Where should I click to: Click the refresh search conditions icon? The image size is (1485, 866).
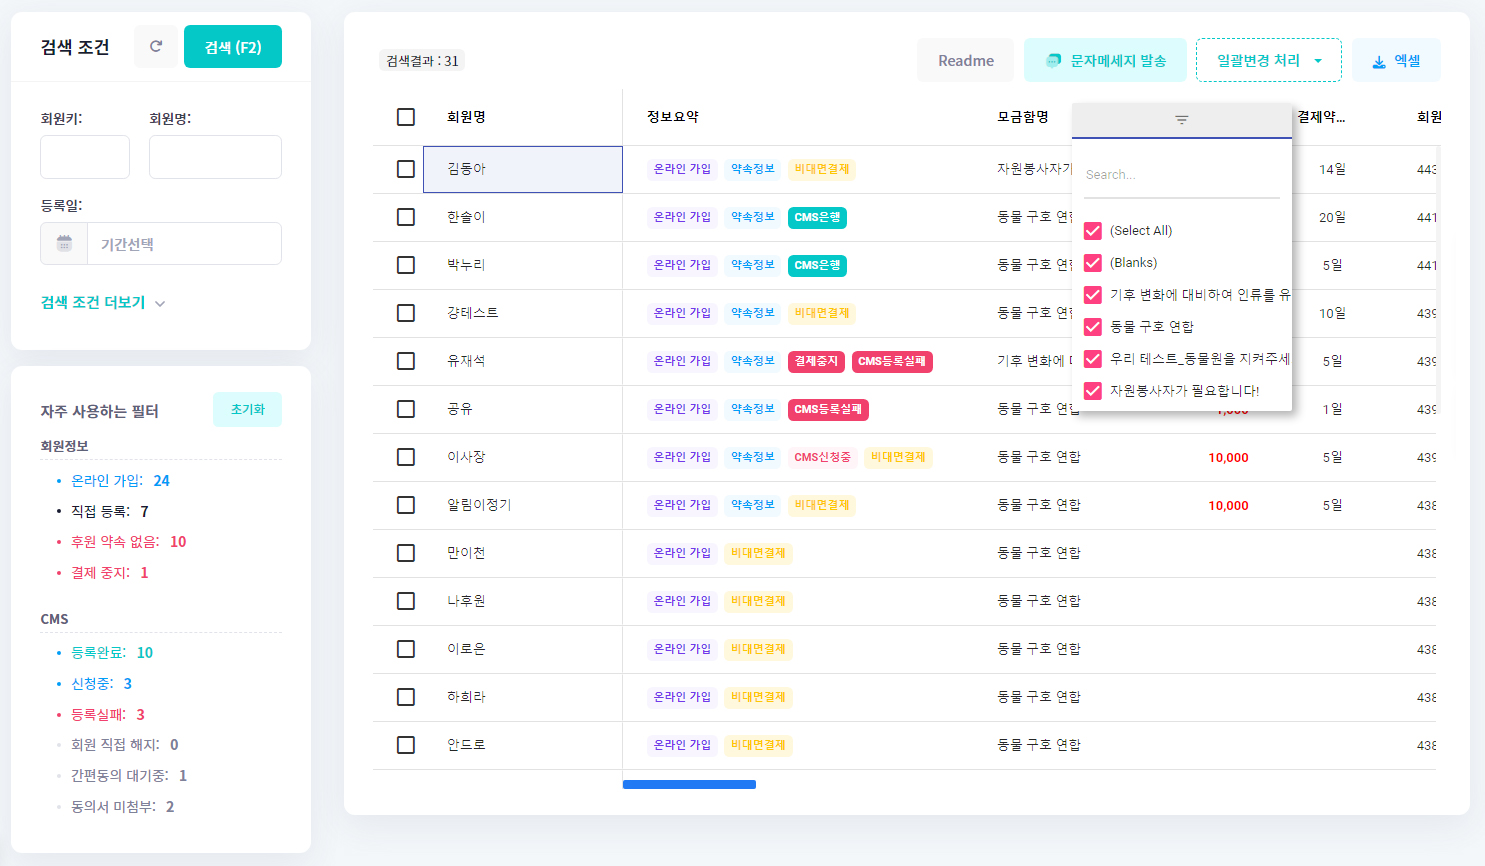[x=156, y=47]
